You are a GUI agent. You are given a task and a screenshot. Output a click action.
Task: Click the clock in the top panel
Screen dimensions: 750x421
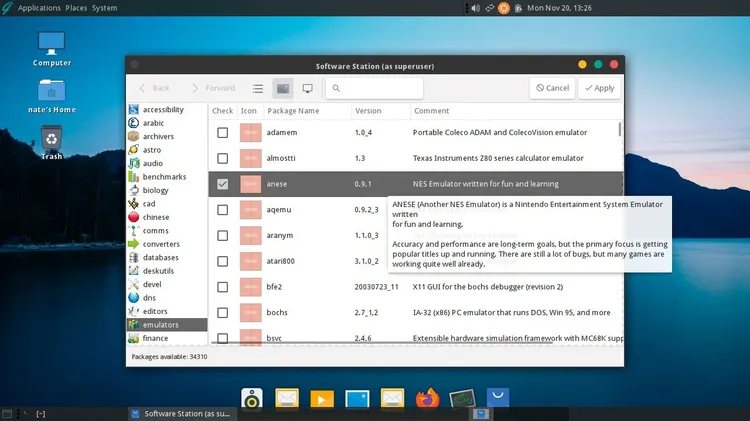point(559,8)
